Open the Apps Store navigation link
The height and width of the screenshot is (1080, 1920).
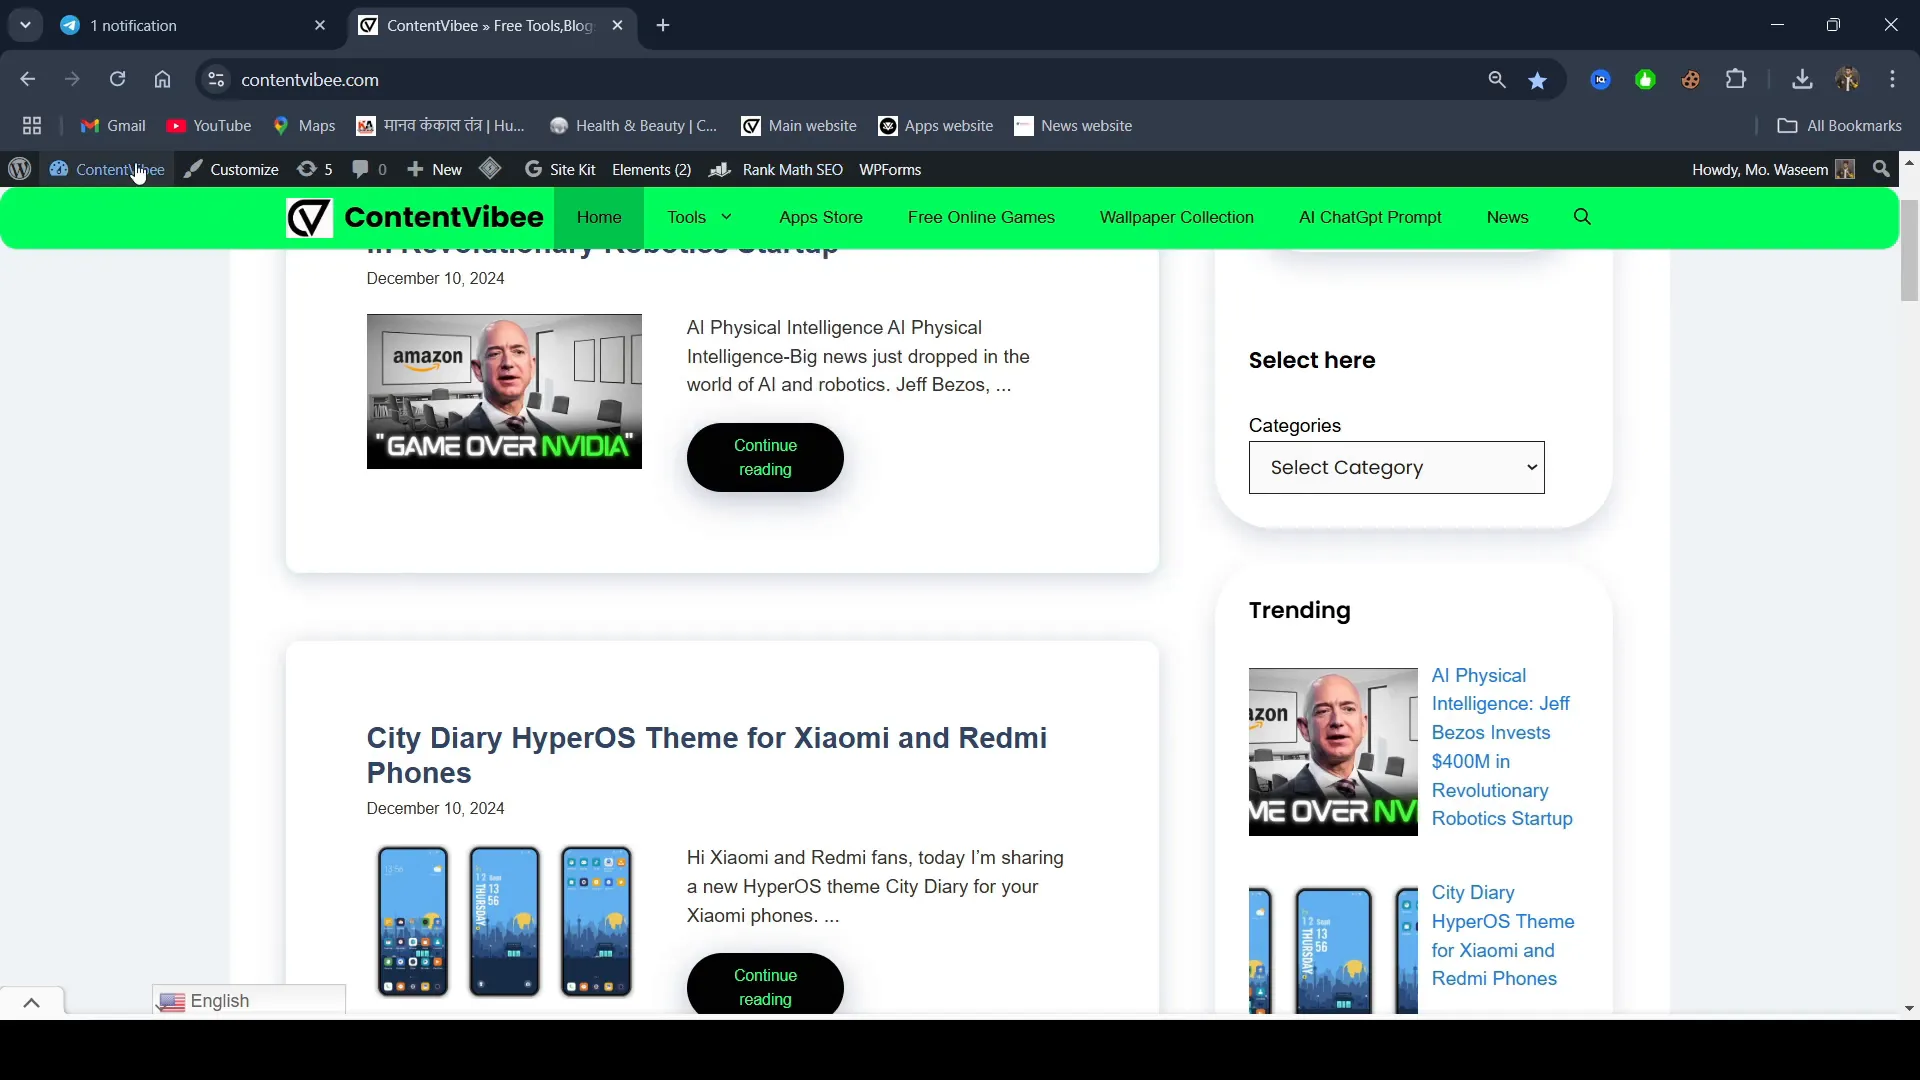(821, 217)
